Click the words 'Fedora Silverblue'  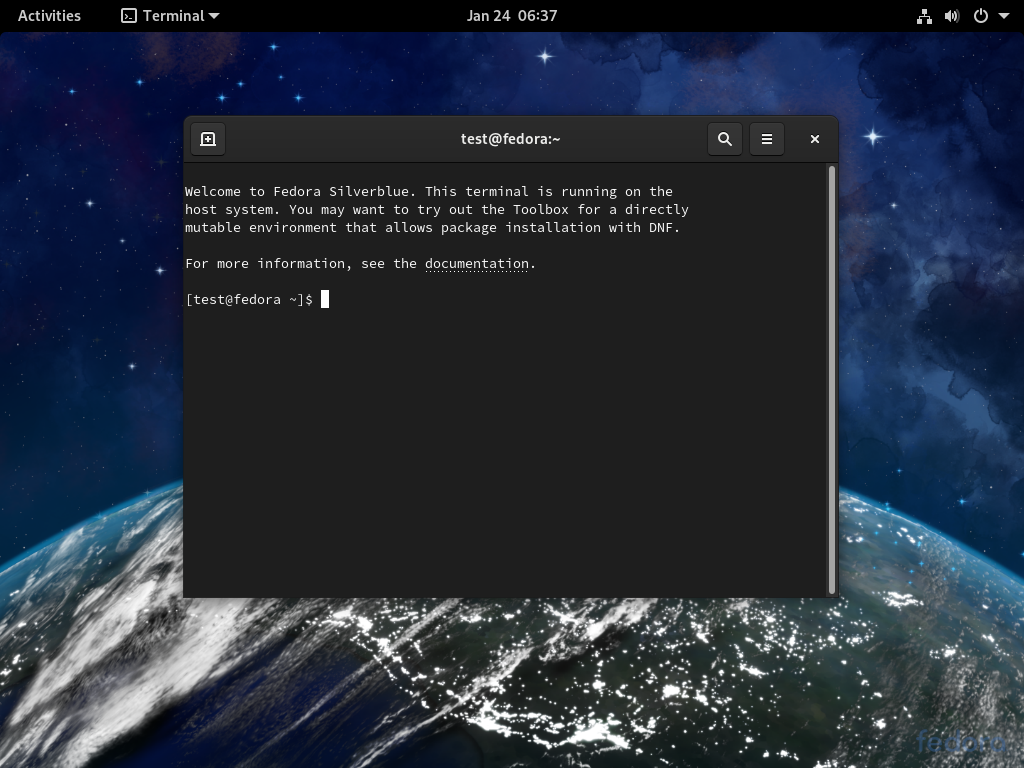coord(341,191)
